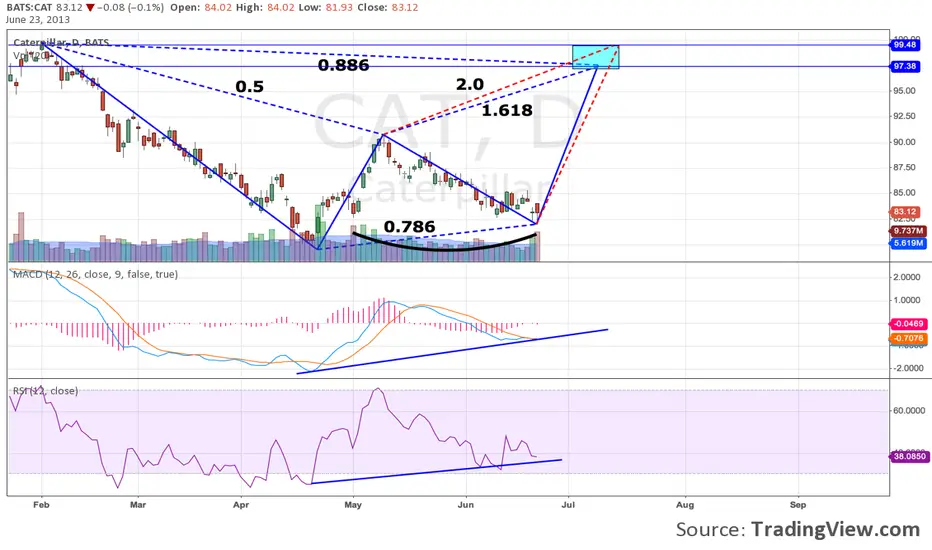
Task: Click the 60.0000 RSI axis tick
Action: point(908,411)
